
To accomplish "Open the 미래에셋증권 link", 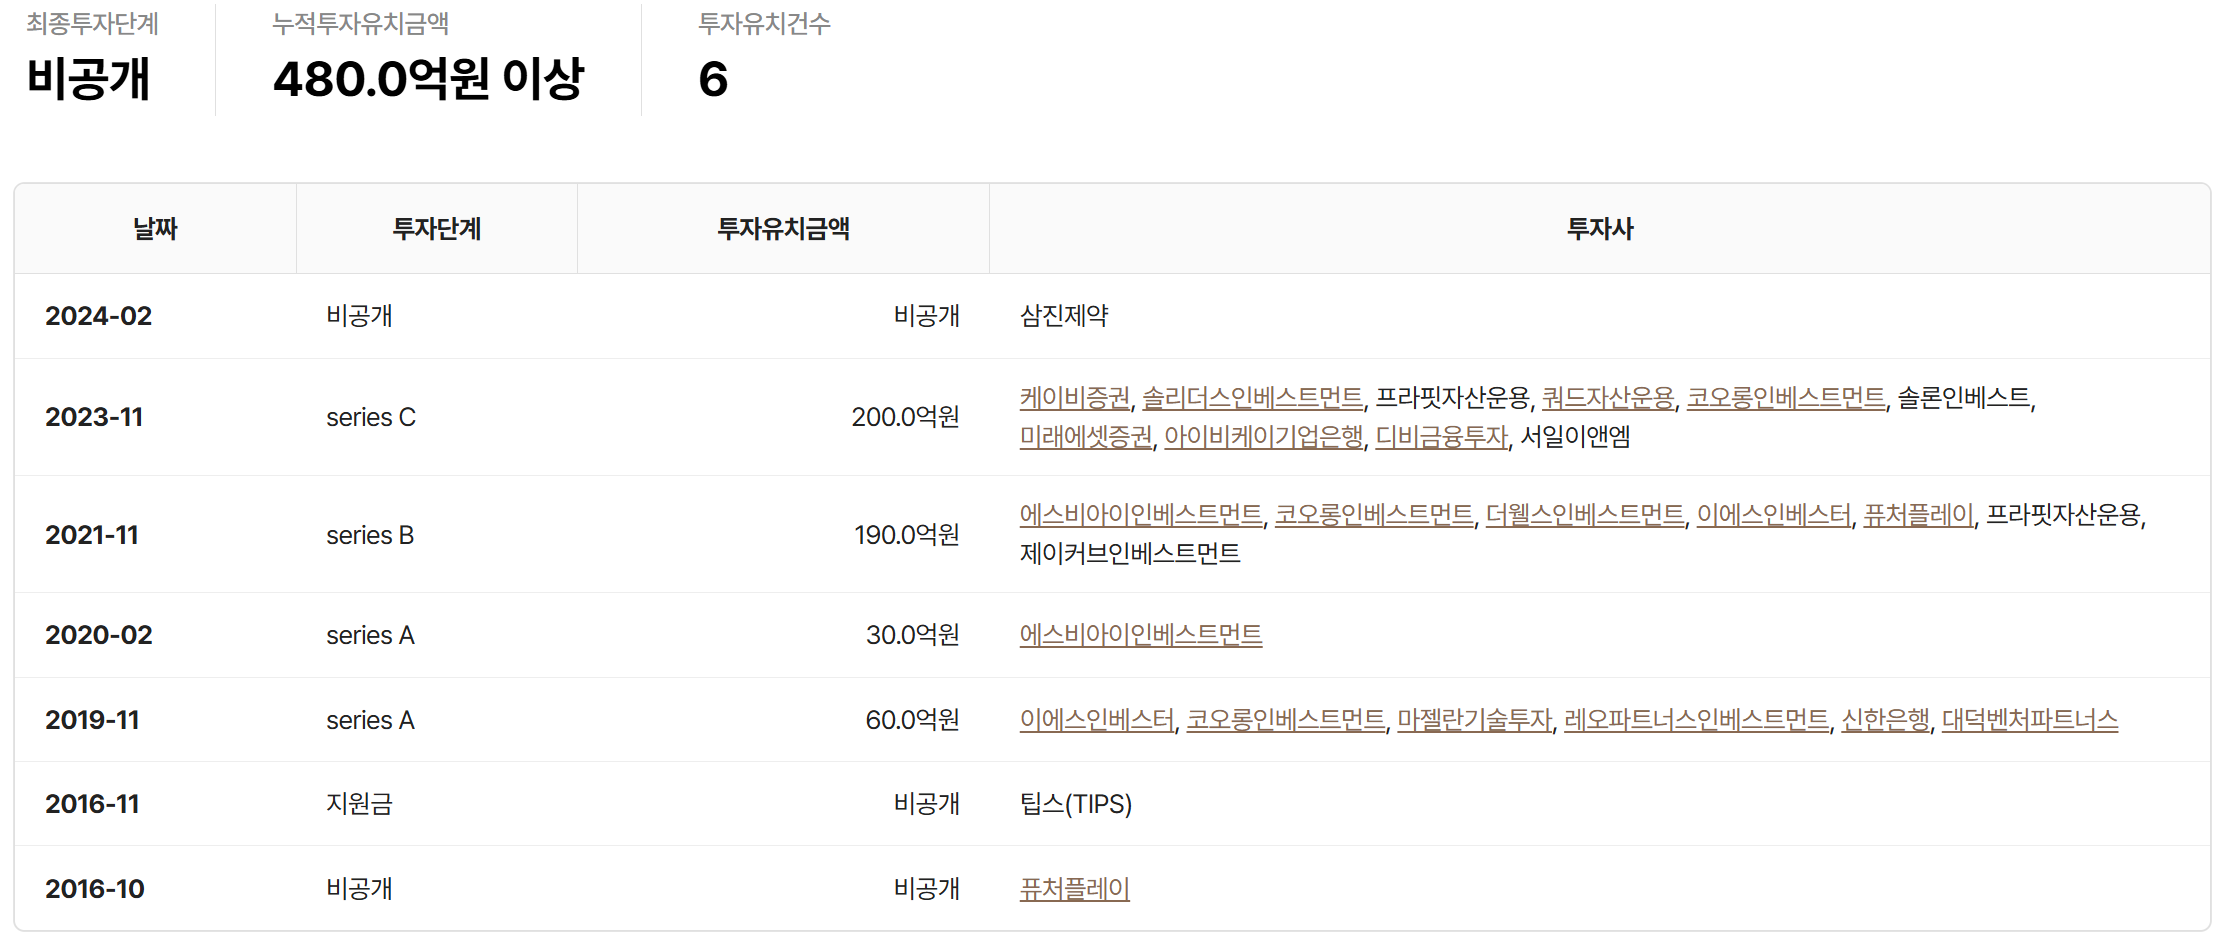I will [x=1085, y=437].
